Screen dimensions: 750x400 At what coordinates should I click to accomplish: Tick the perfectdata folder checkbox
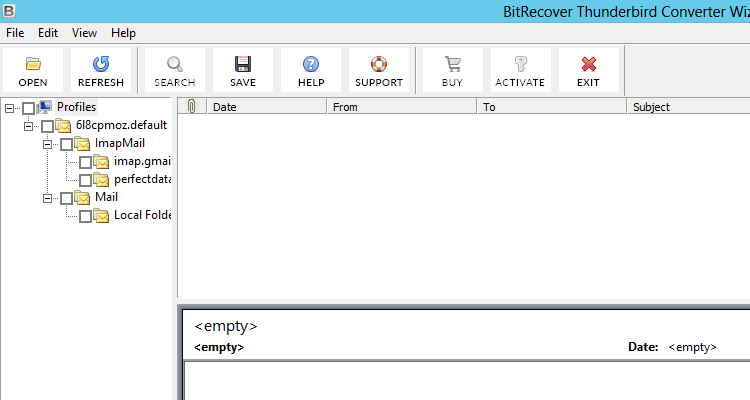click(x=86, y=180)
